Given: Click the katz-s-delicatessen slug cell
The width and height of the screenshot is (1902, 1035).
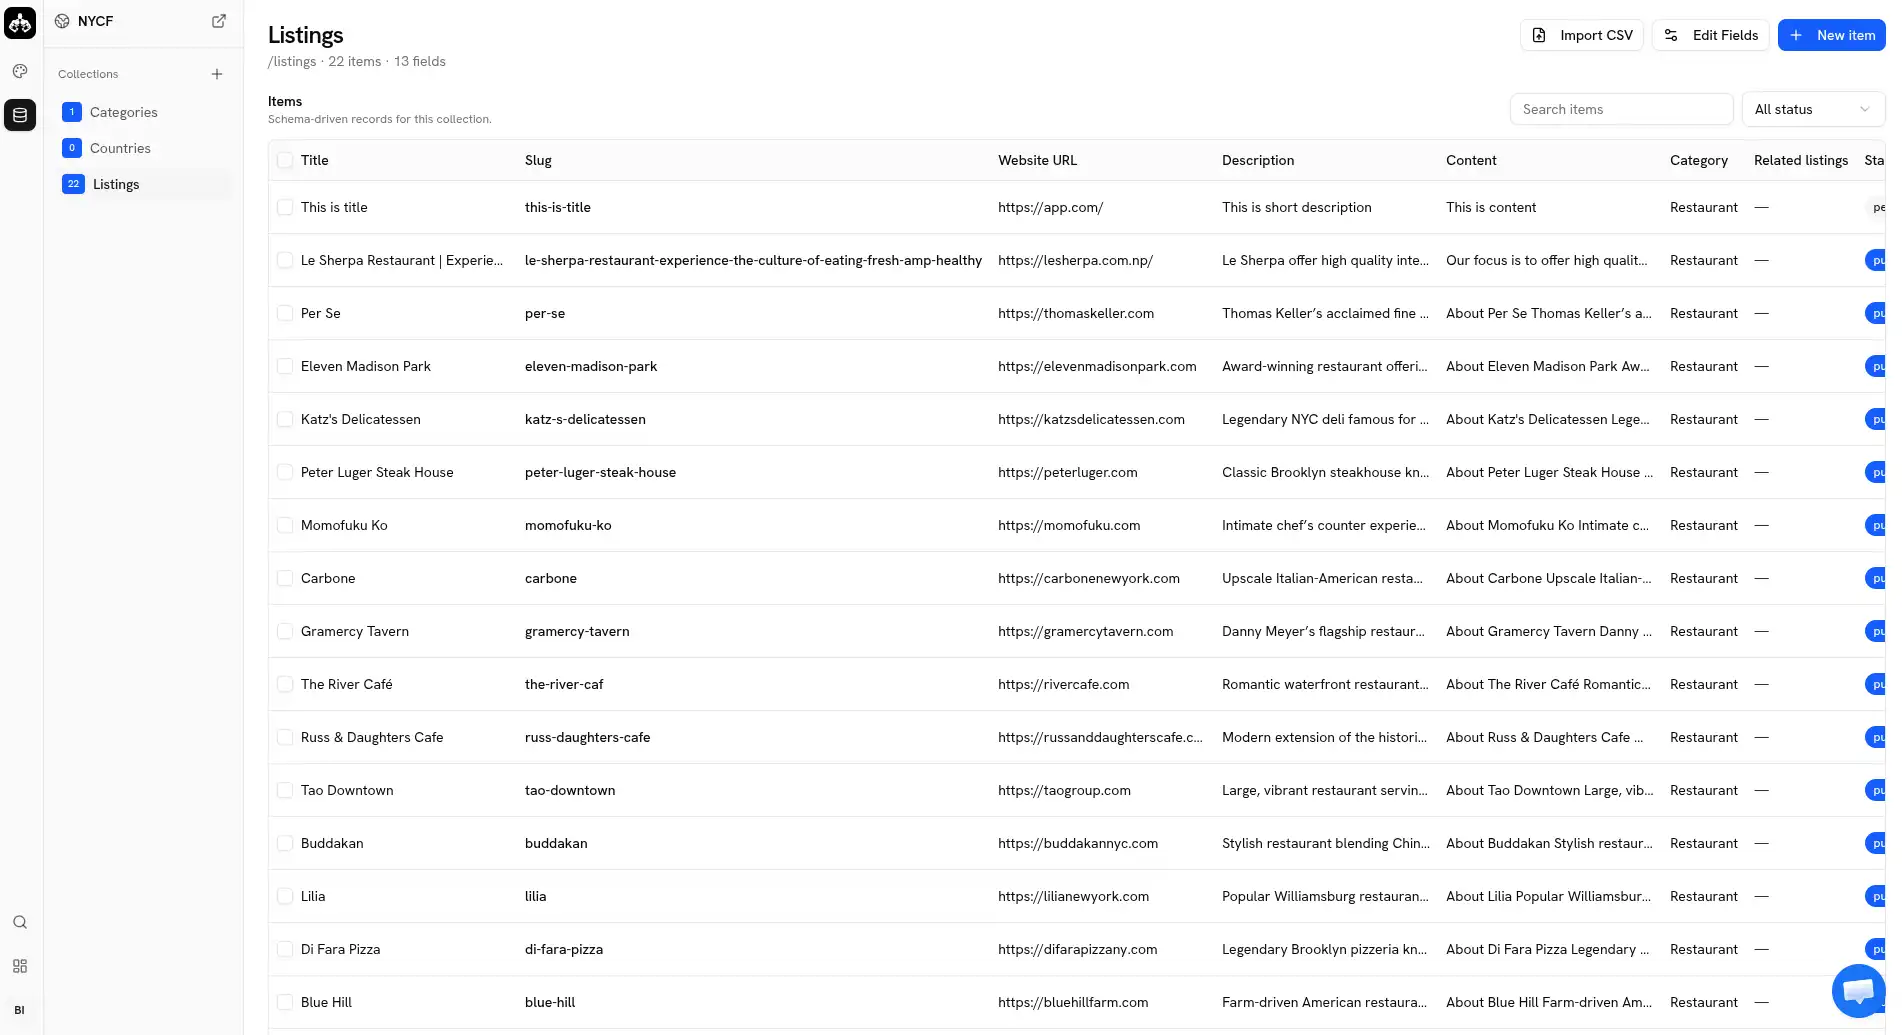Looking at the screenshot, I should pyautogui.click(x=585, y=419).
